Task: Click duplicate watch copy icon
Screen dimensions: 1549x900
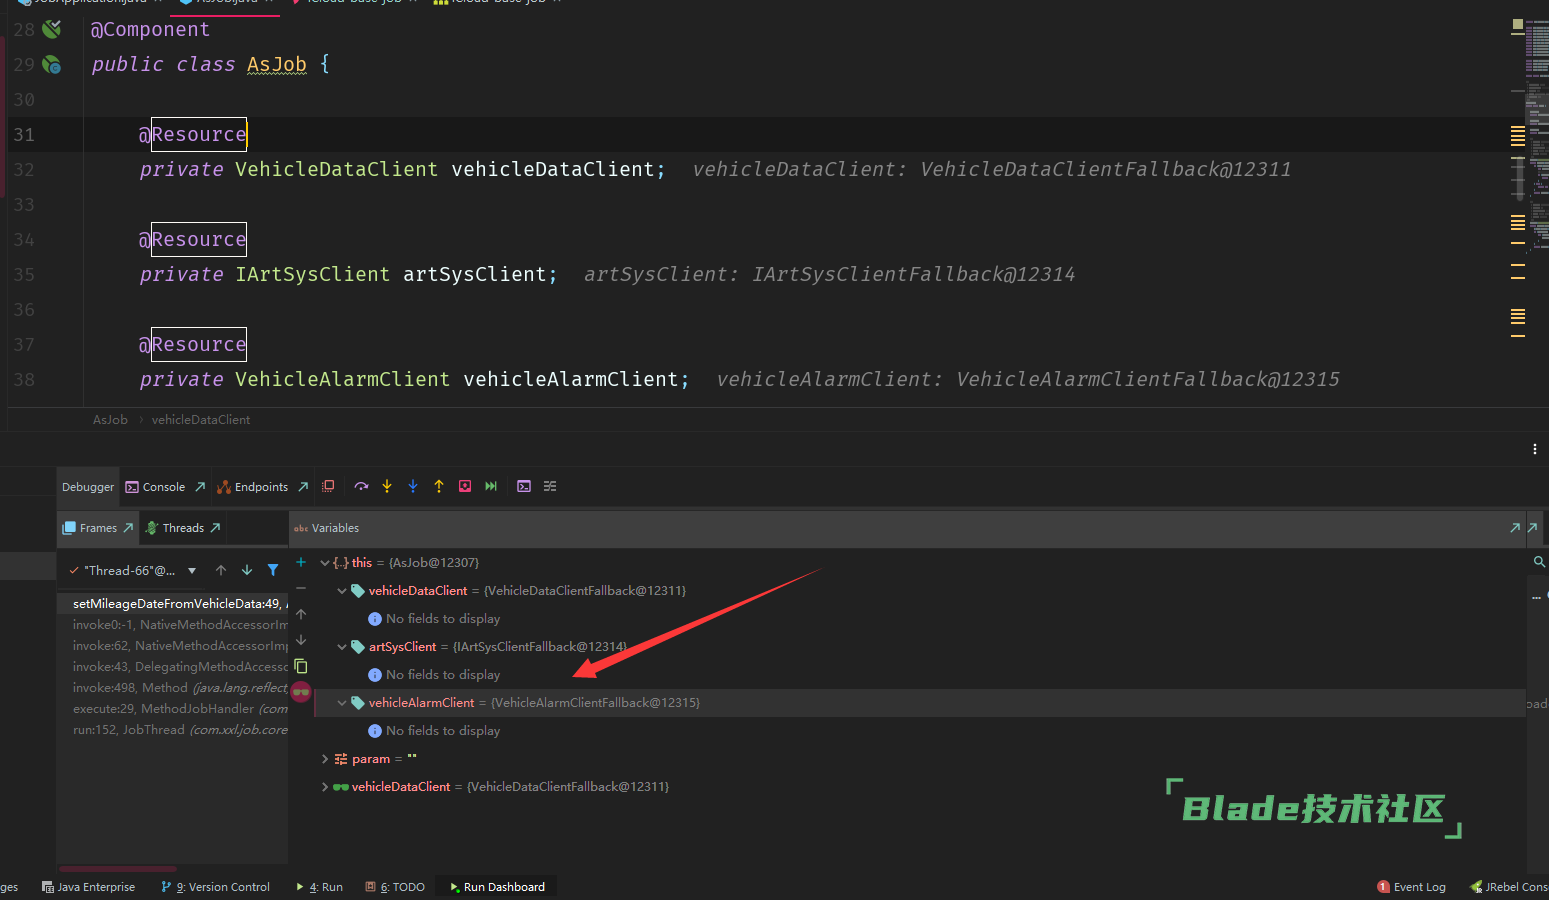Action: [x=301, y=666]
